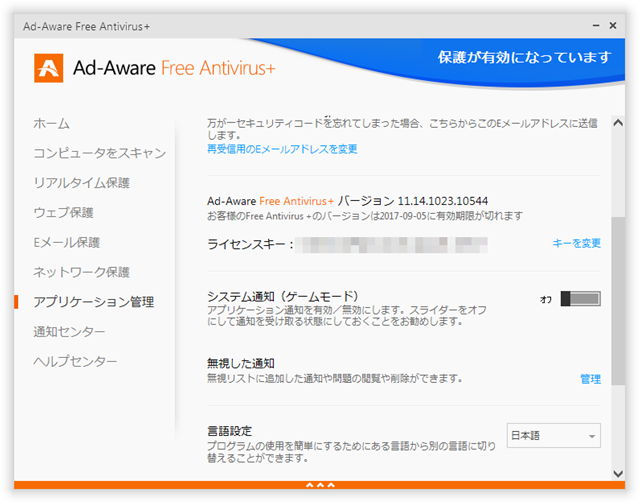
Task: Click the Ad-Aware orange logo icon
Action: point(49,68)
